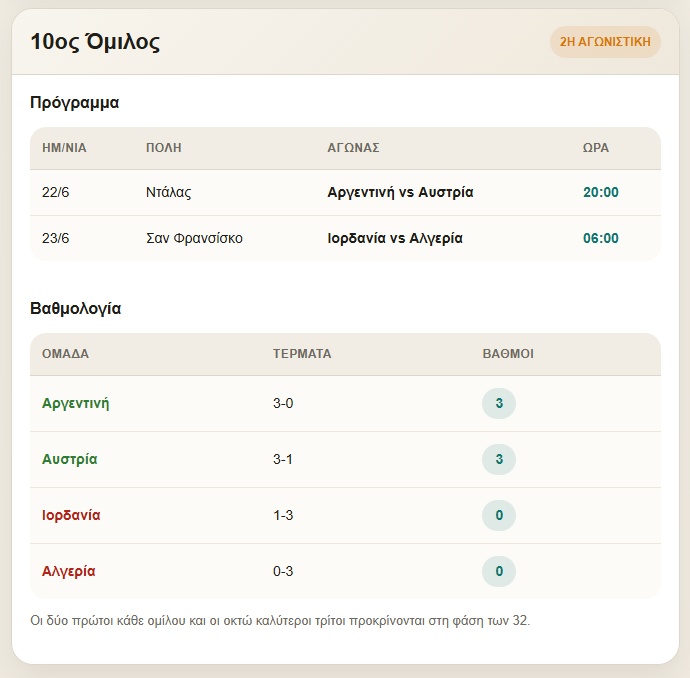The width and height of the screenshot is (690, 678).
Task: Select the date 22/6
Action: pos(55,192)
